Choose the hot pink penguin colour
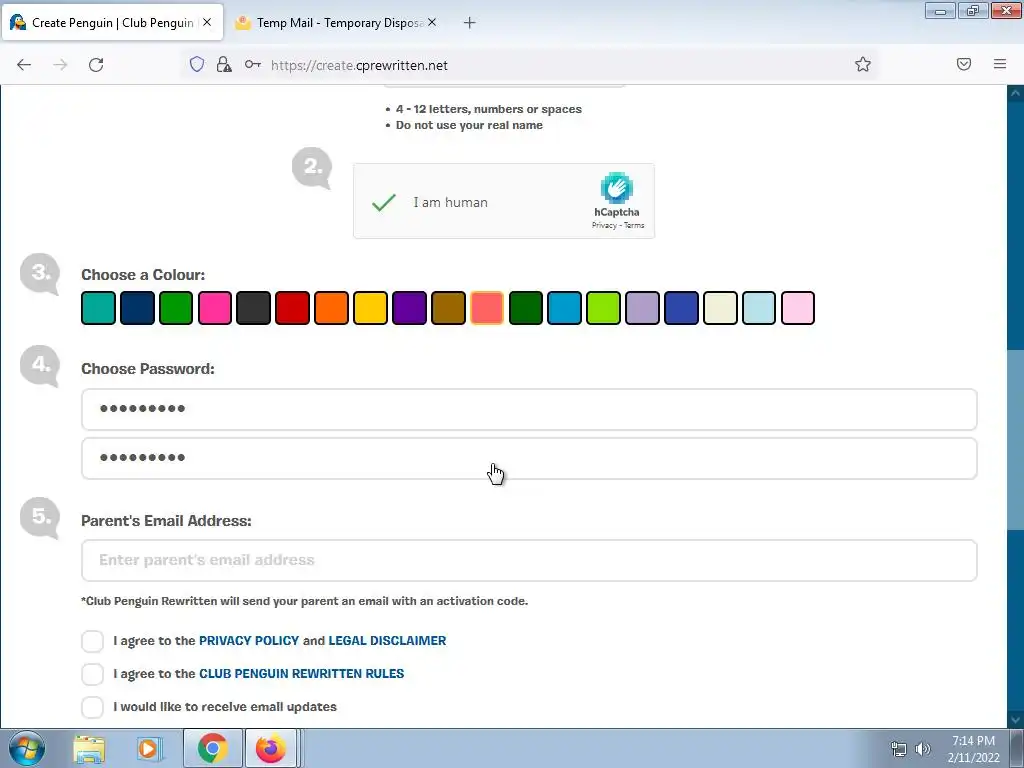Viewport: 1024px width, 768px height. [215, 308]
